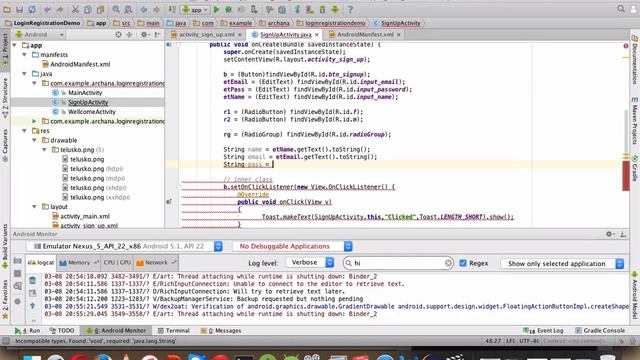640x360 pixels.
Task: Click the Navigate Back arrow icon
Action: pyautogui.click(x=144, y=9)
